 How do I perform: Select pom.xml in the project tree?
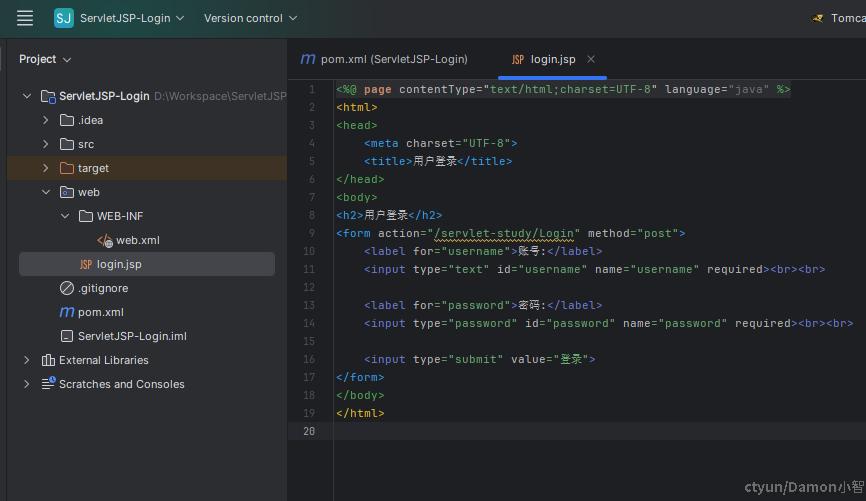click(101, 312)
